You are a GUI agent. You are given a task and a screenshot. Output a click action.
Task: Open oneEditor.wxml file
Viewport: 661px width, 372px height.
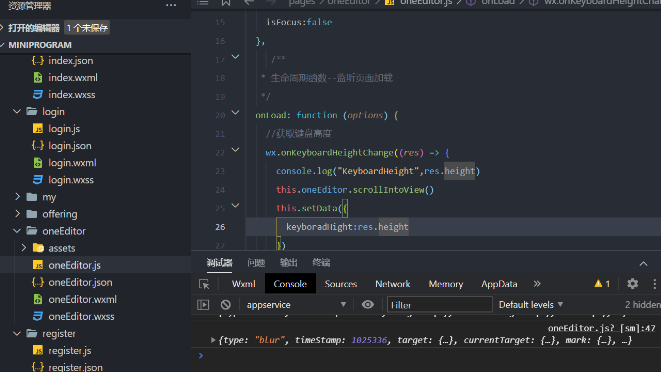tap(82, 299)
